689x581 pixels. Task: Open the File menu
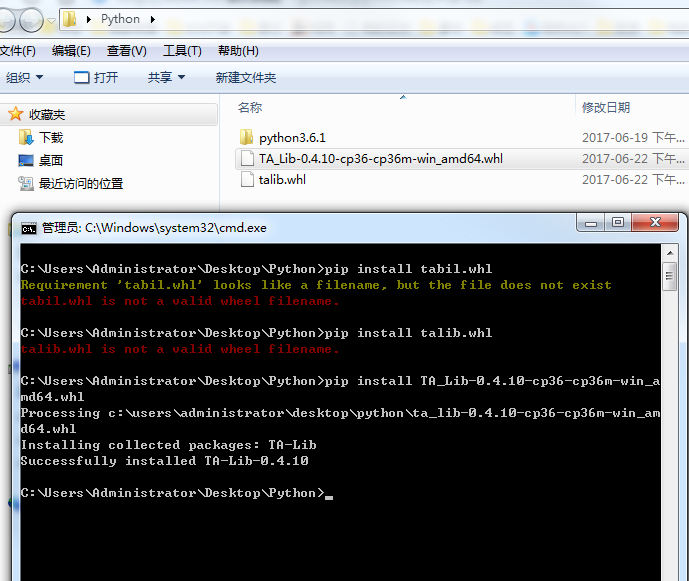pyautogui.click(x=17, y=51)
